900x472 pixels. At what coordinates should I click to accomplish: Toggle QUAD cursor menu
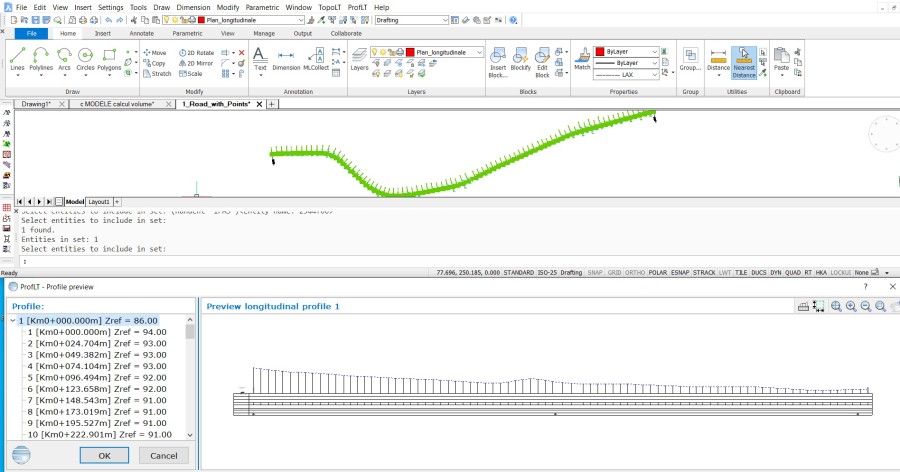click(793, 273)
